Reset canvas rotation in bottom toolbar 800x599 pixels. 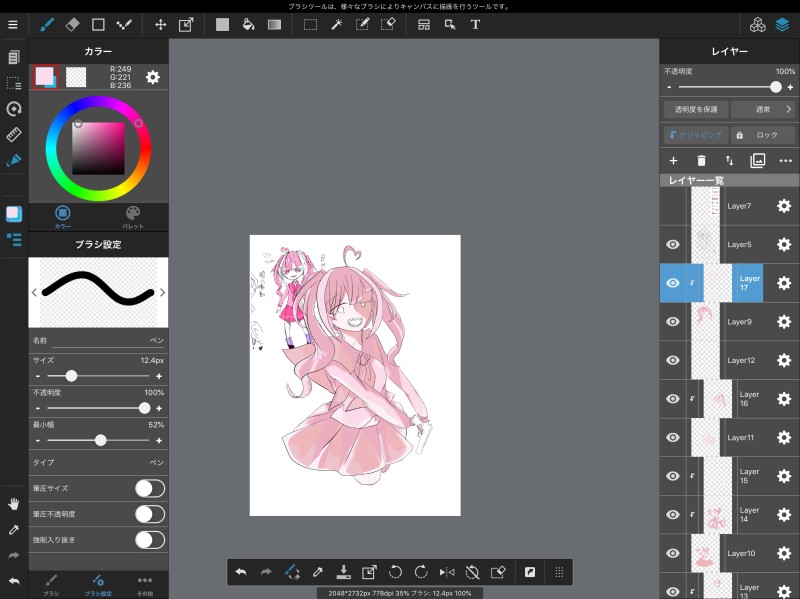(x=472, y=572)
